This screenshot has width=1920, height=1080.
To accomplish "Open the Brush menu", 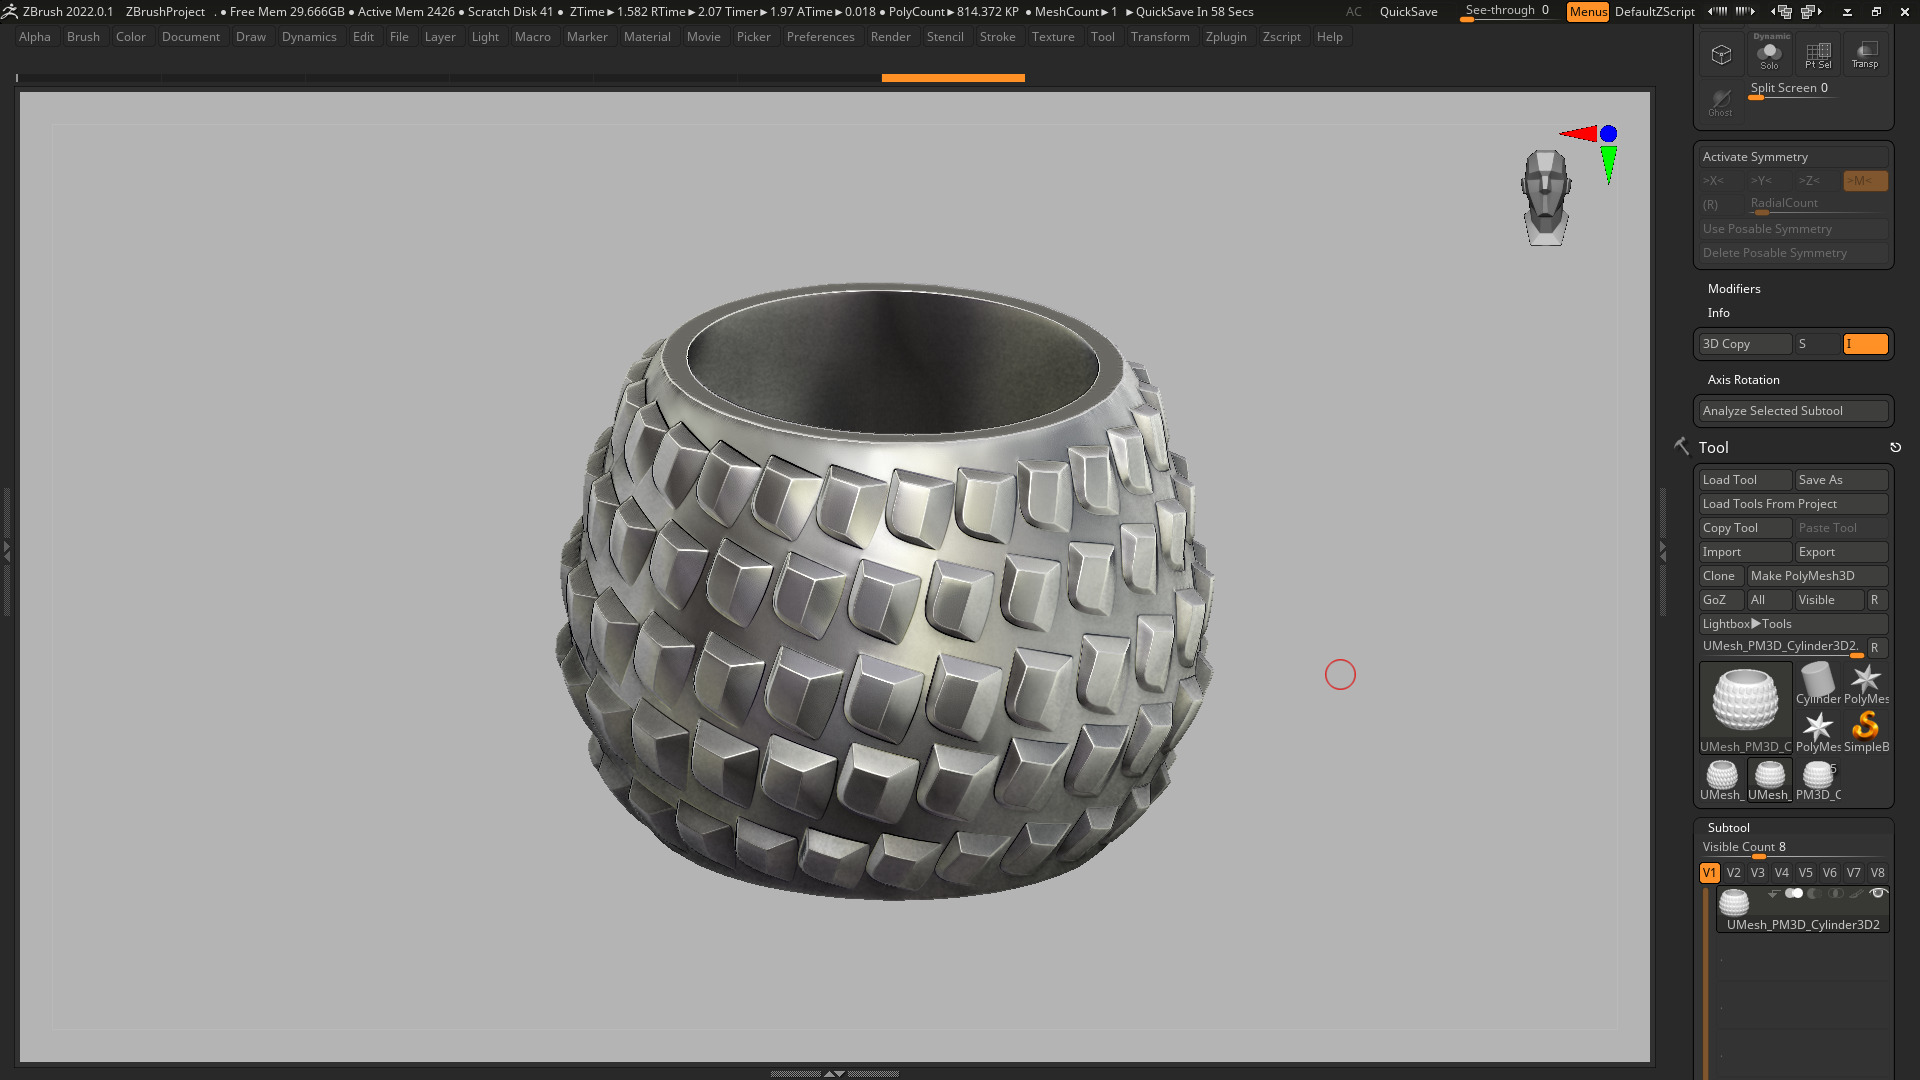I will tap(83, 37).
